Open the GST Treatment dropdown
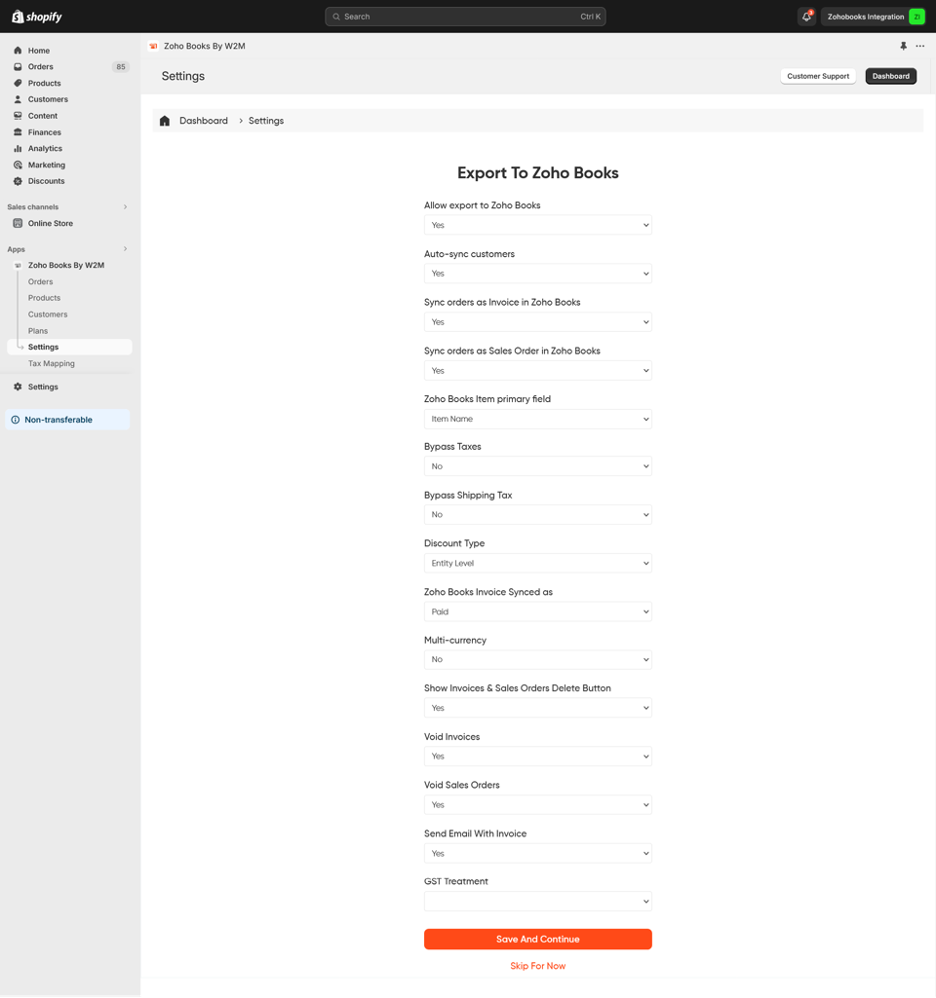This screenshot has height=998, width=936. [537, 901]
